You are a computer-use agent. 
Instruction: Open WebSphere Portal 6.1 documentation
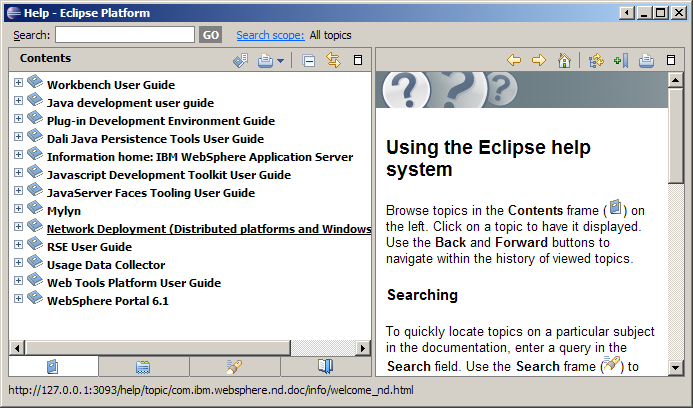[108, 301]
